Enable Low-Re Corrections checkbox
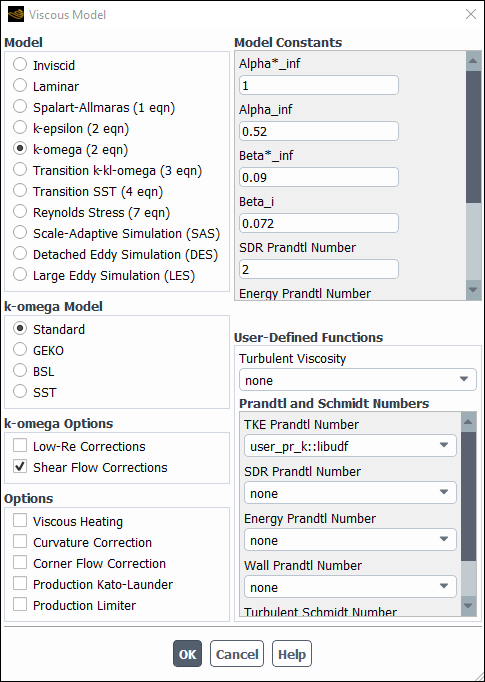Image resolution: width=485 pixels, height=682 pixels. coord(20,445)
